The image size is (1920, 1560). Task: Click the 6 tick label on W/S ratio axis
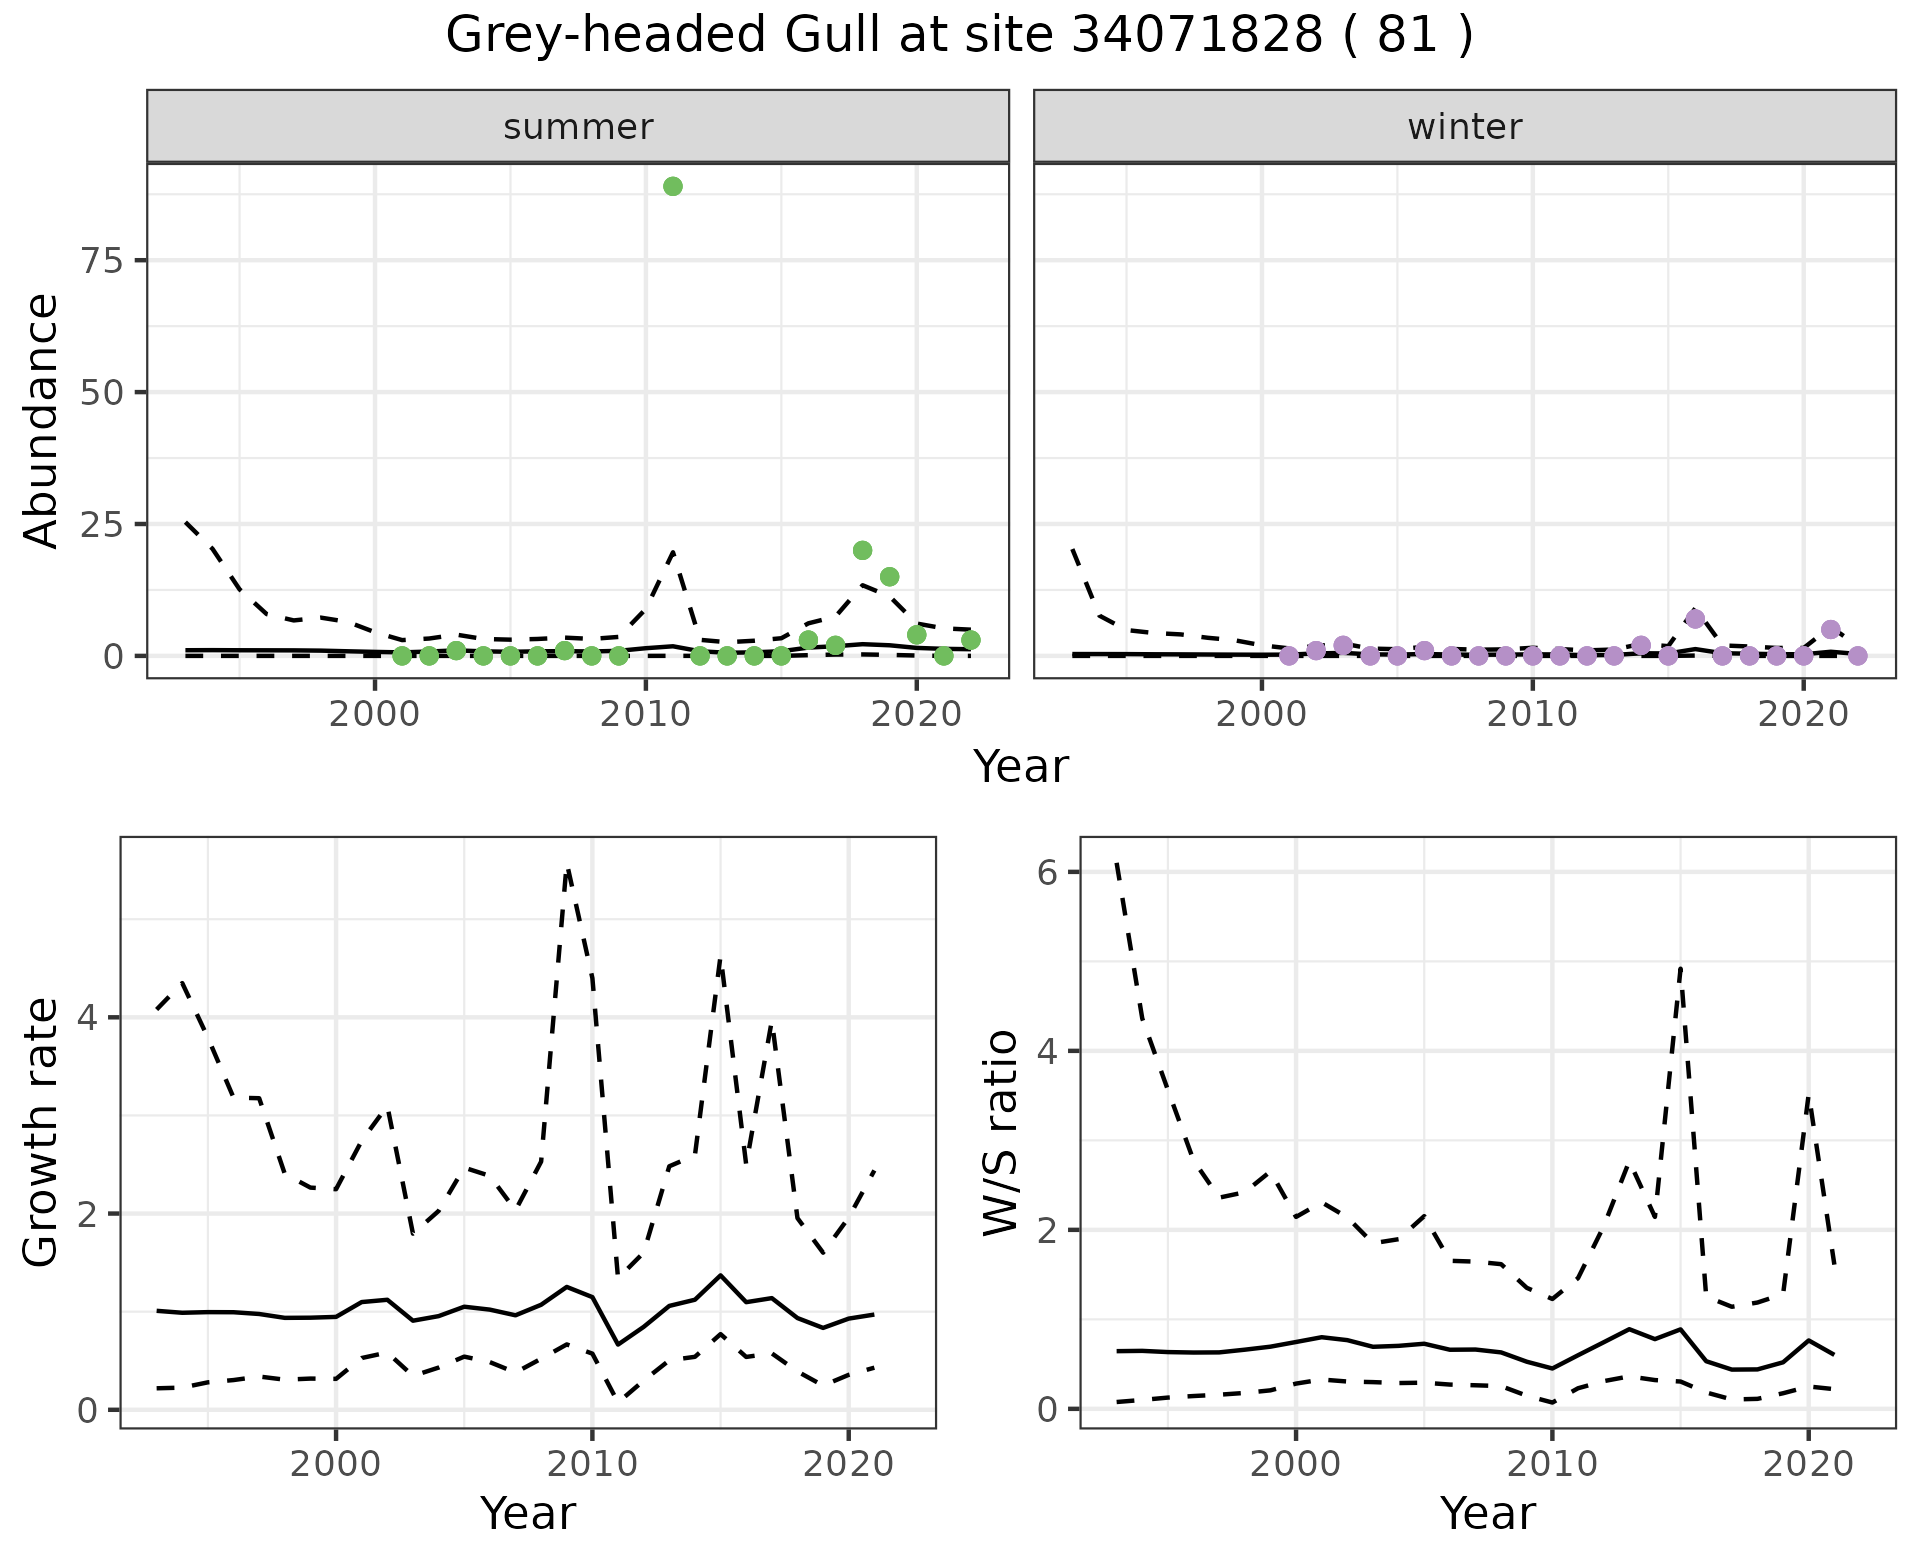[x=1047, y=872]
